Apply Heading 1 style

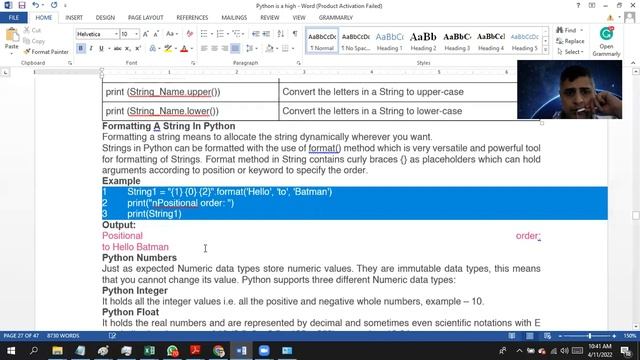point(389,41)
